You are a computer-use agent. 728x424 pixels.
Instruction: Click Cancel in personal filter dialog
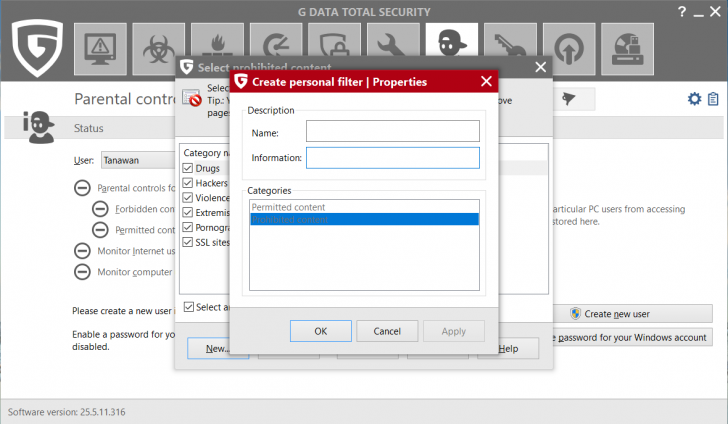387,331
